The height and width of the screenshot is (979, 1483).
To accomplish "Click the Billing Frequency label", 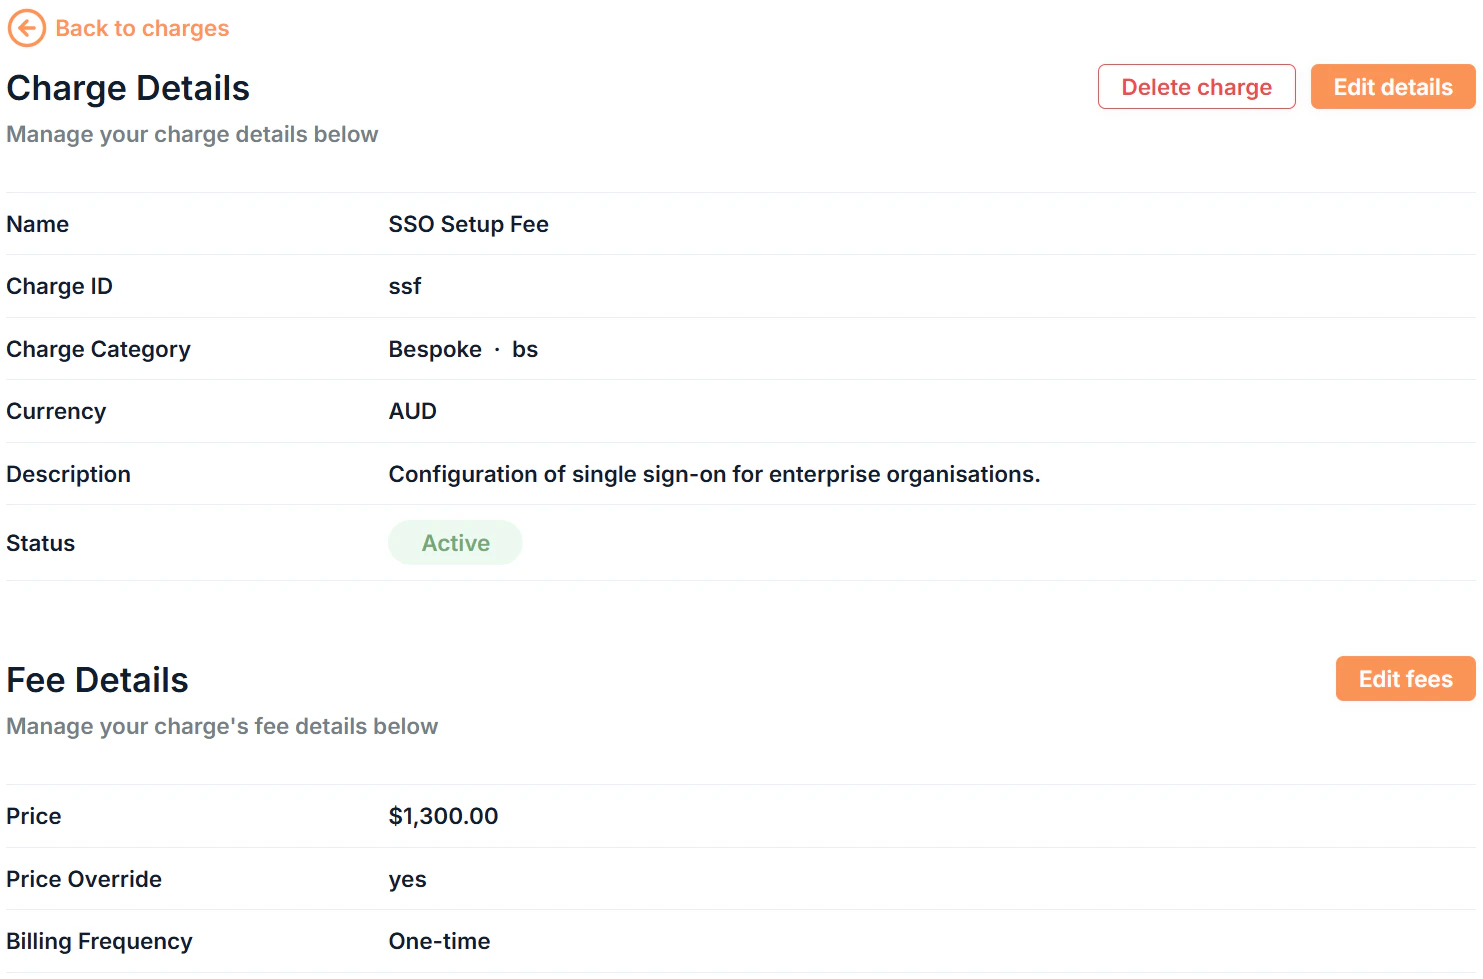I will coord(99,941).
